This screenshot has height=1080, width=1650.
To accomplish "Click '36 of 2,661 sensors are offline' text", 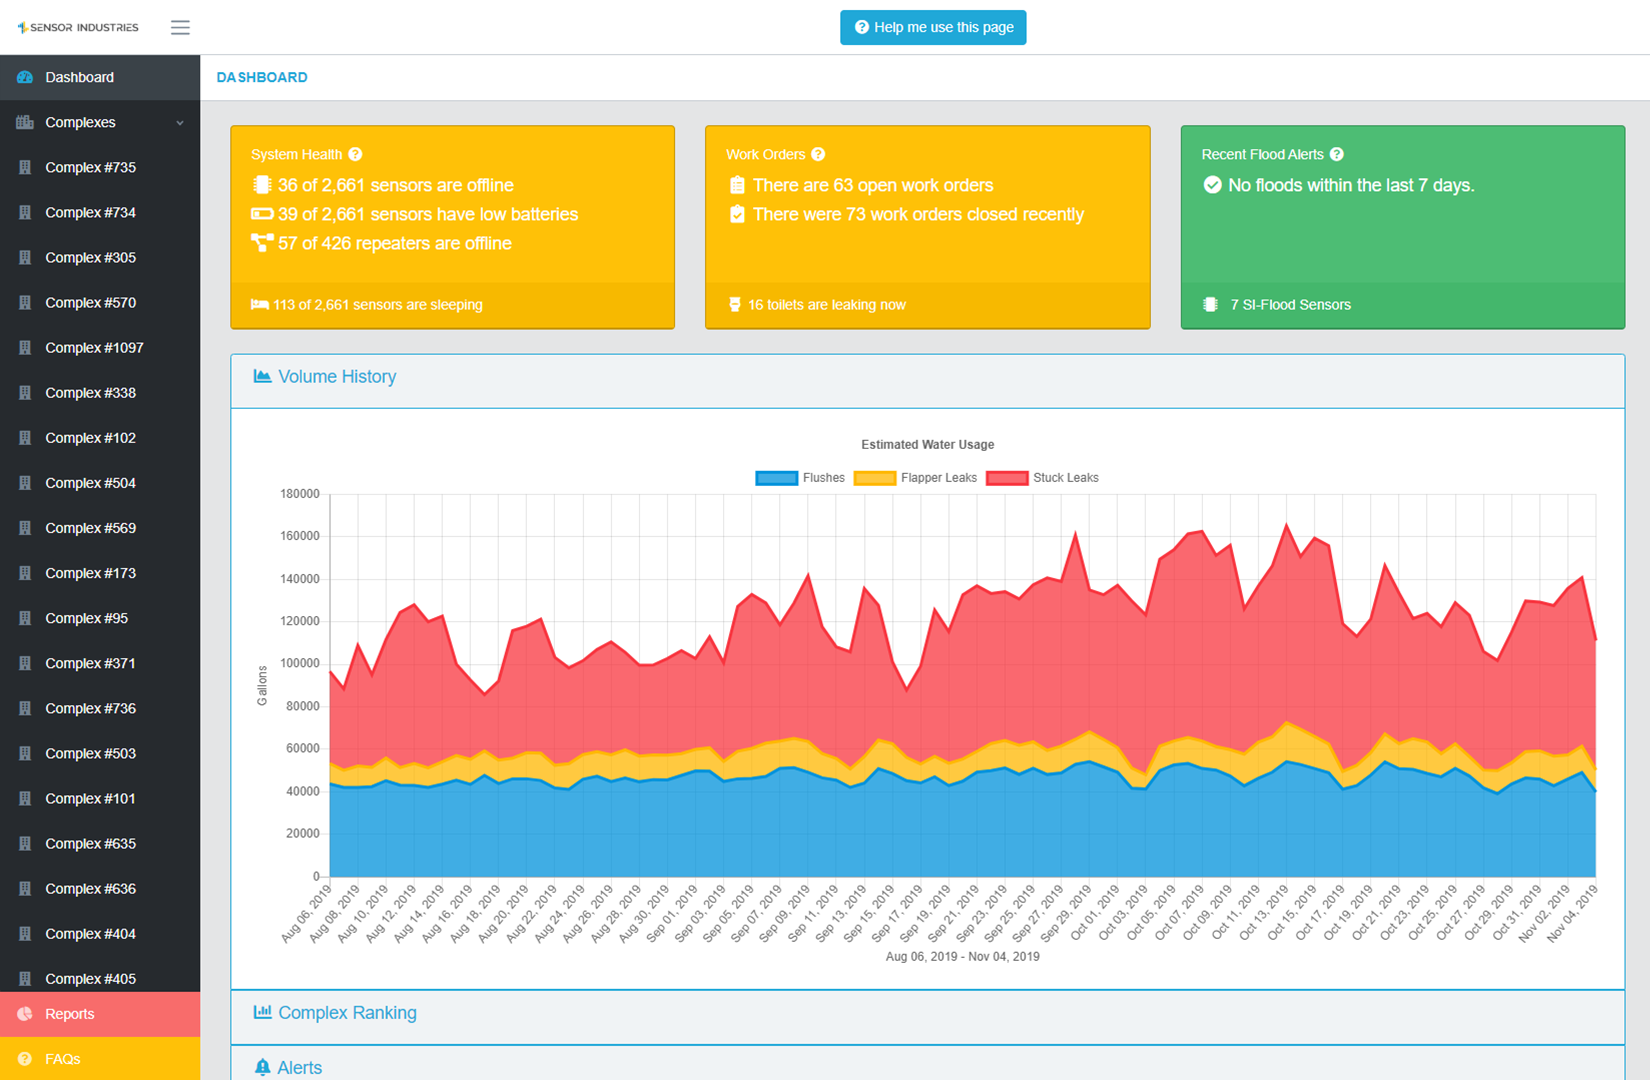I will click(x=395, y=185).
